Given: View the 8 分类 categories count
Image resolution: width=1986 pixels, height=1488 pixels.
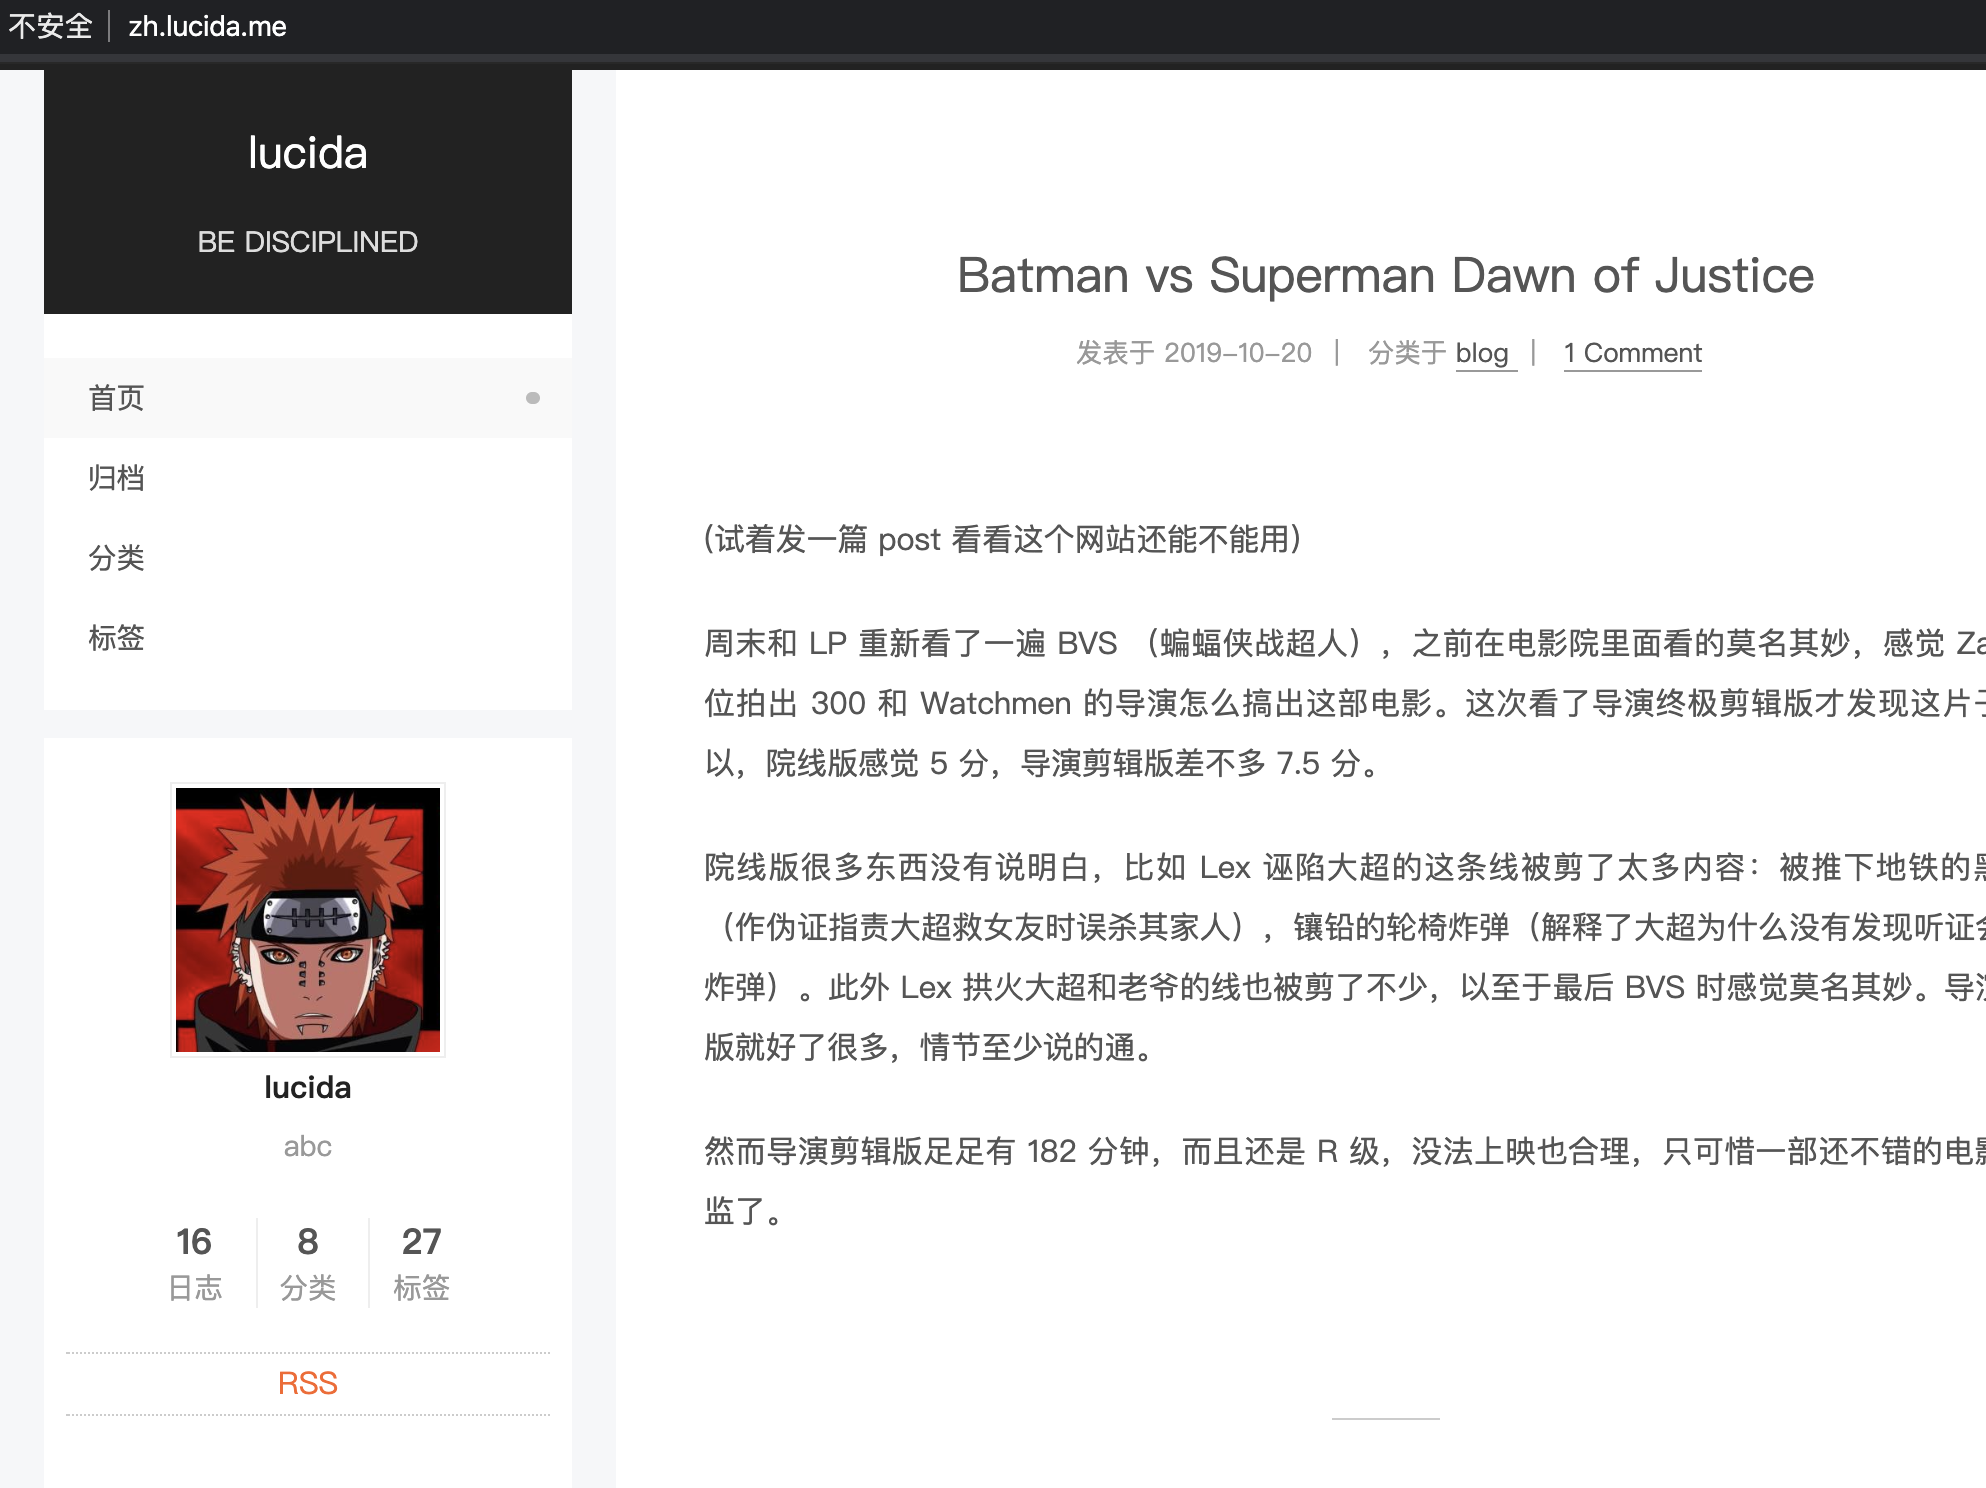Looking at the screenshot, I should click(307, 1262).
